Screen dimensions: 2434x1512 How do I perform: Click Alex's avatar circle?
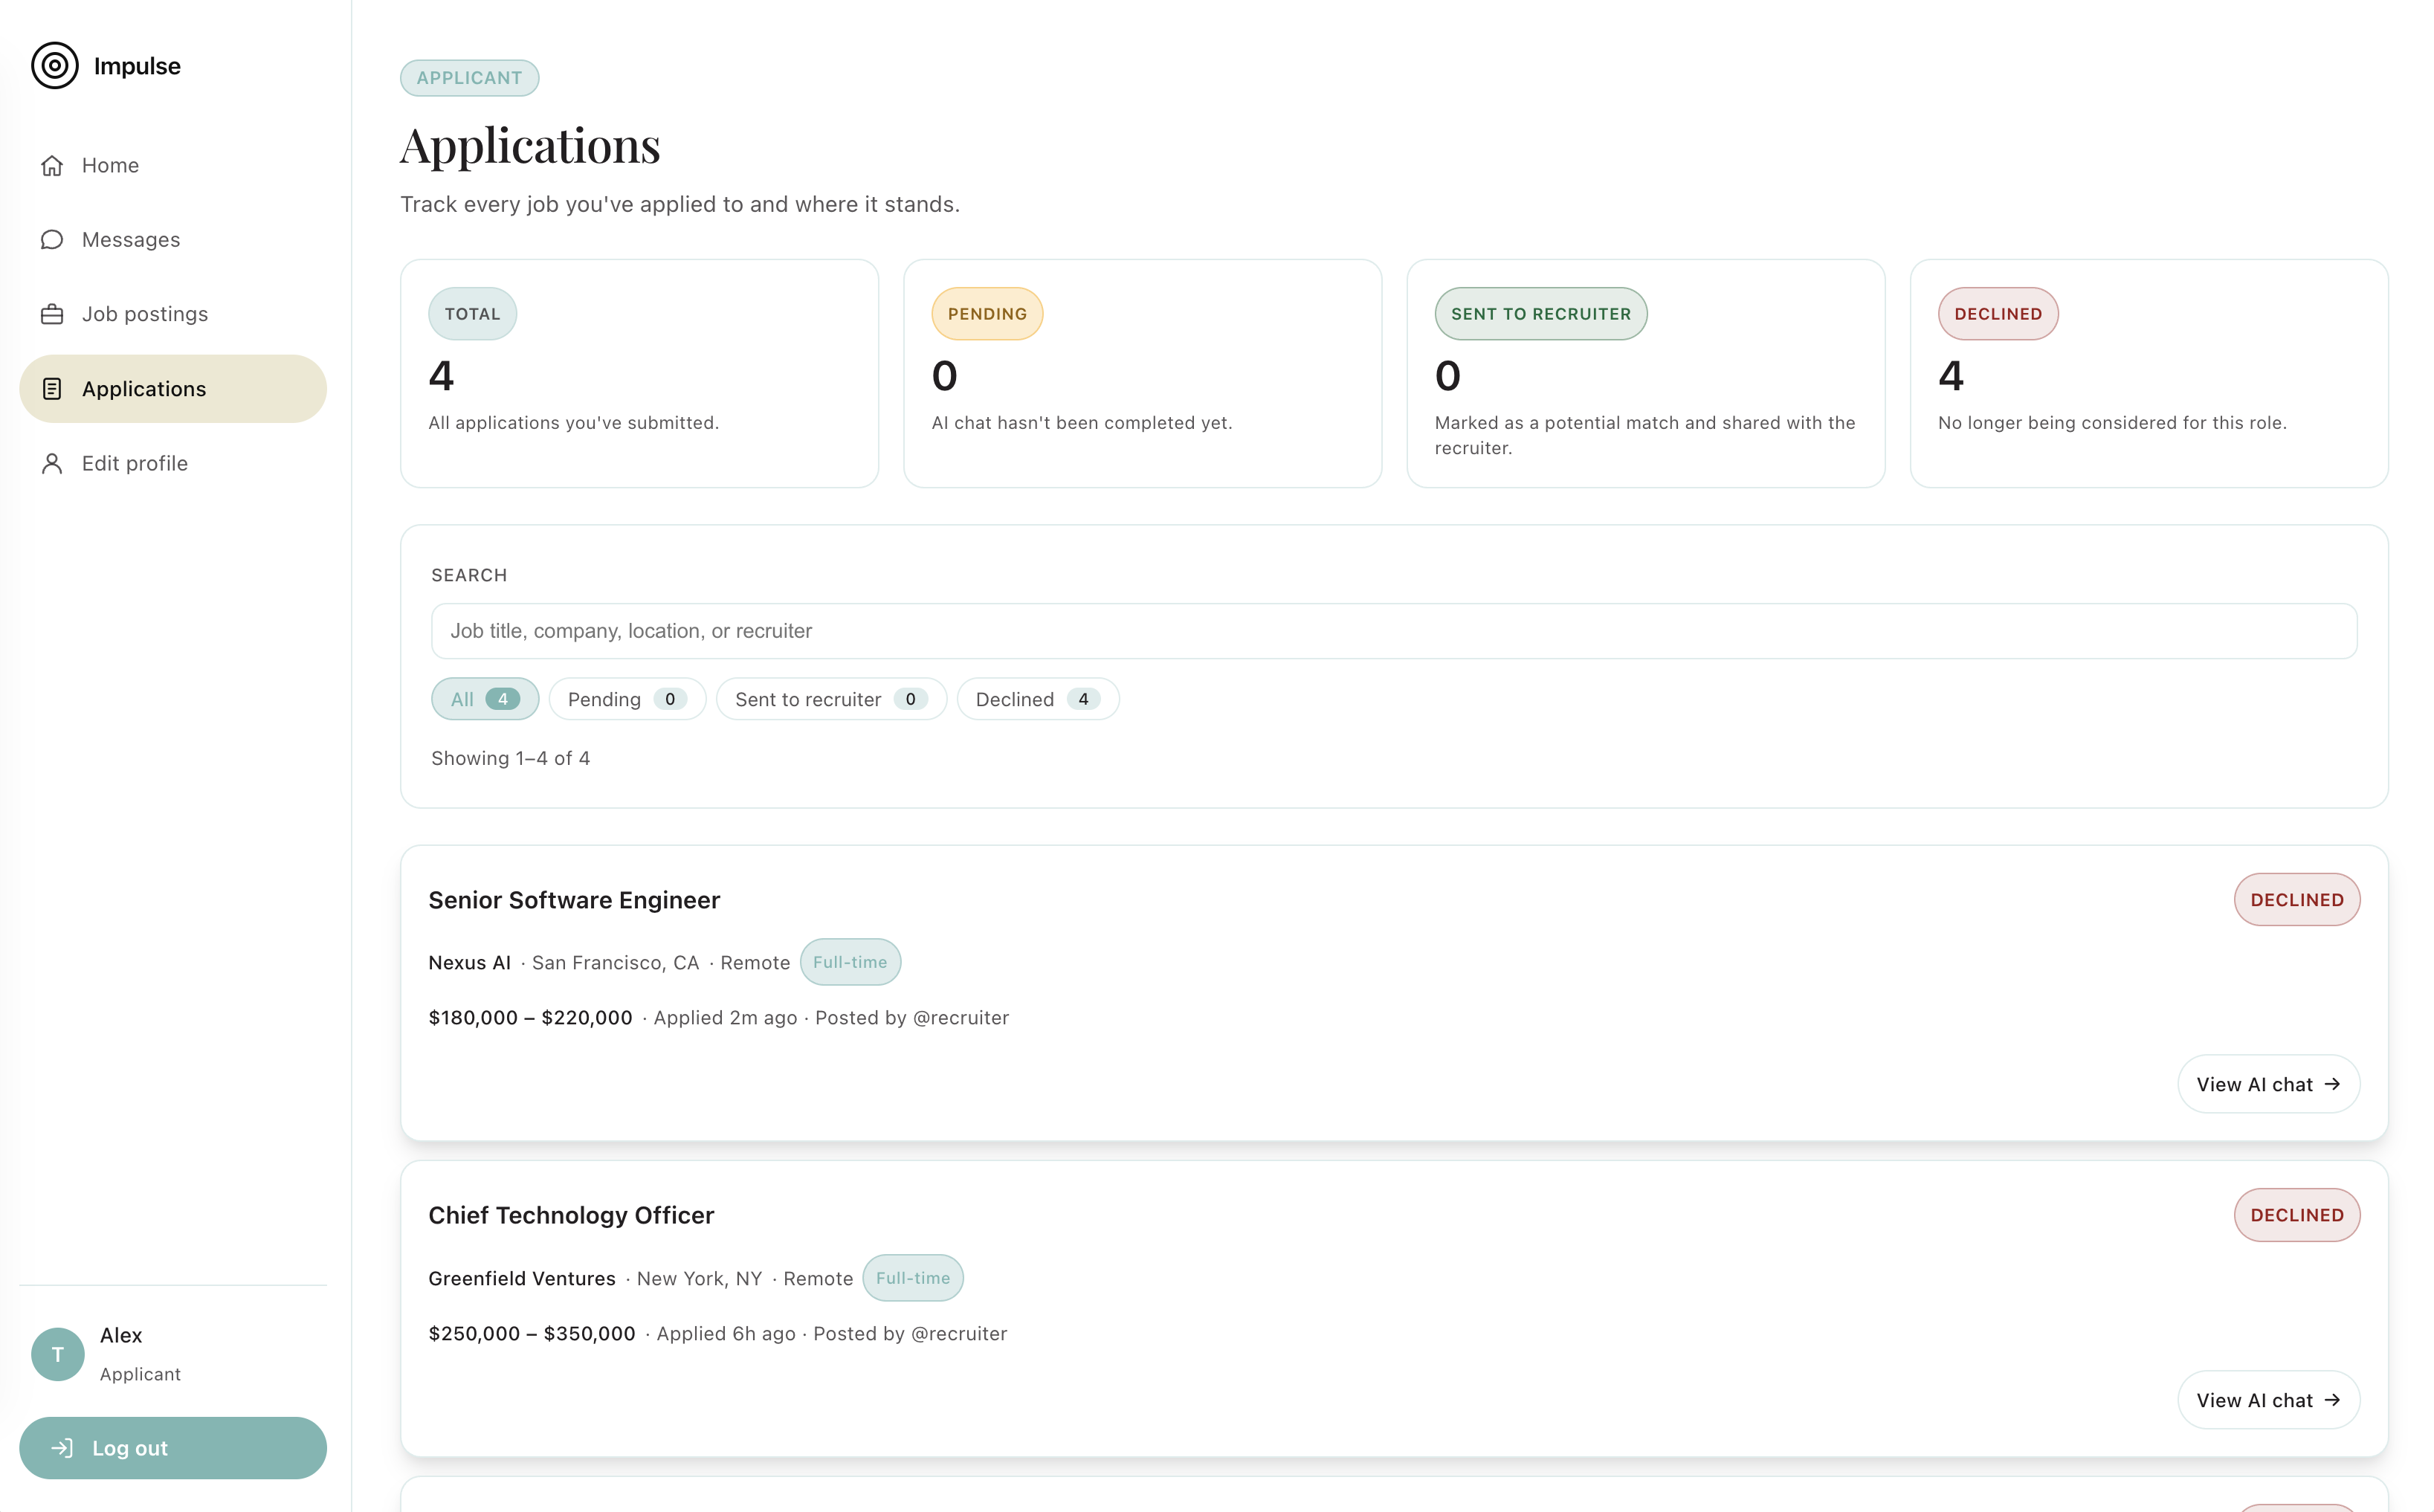point(57,1354)
